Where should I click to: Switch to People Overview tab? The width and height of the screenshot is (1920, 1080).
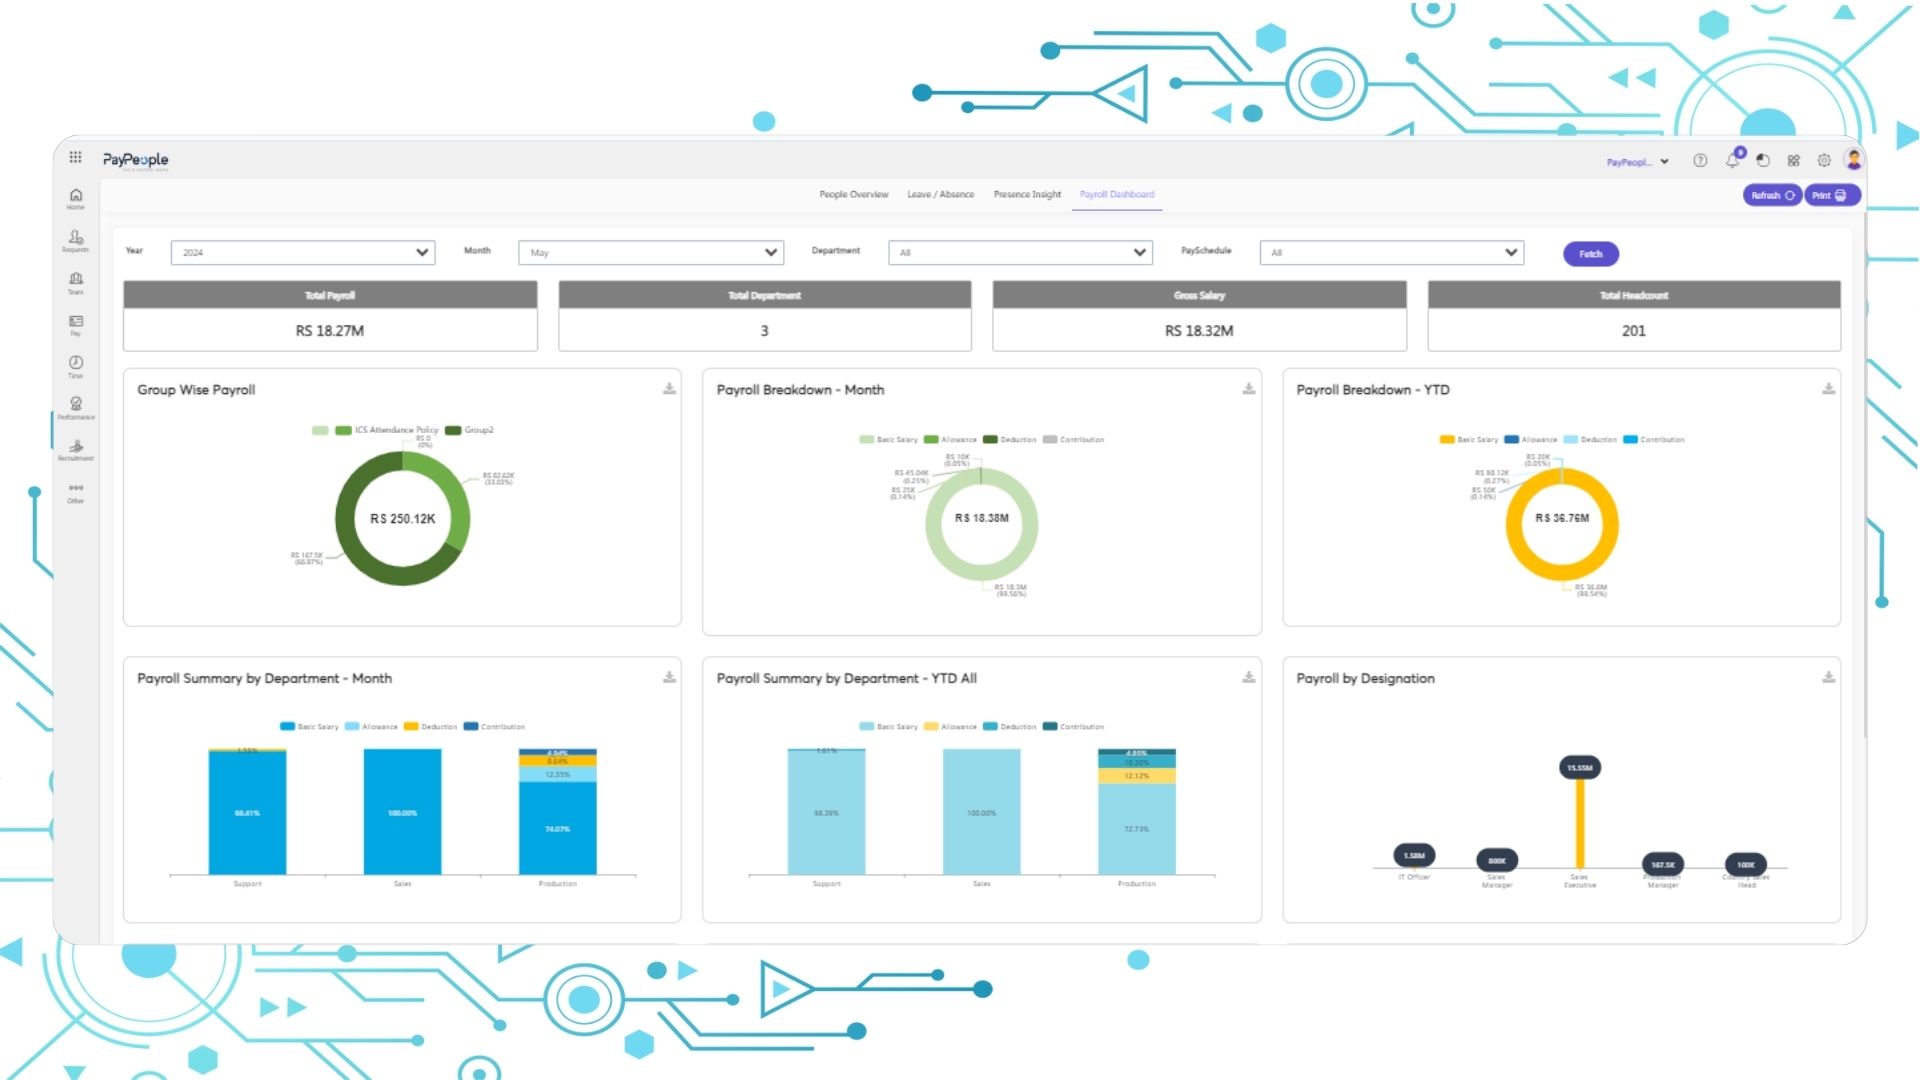(x=854, y=195)
